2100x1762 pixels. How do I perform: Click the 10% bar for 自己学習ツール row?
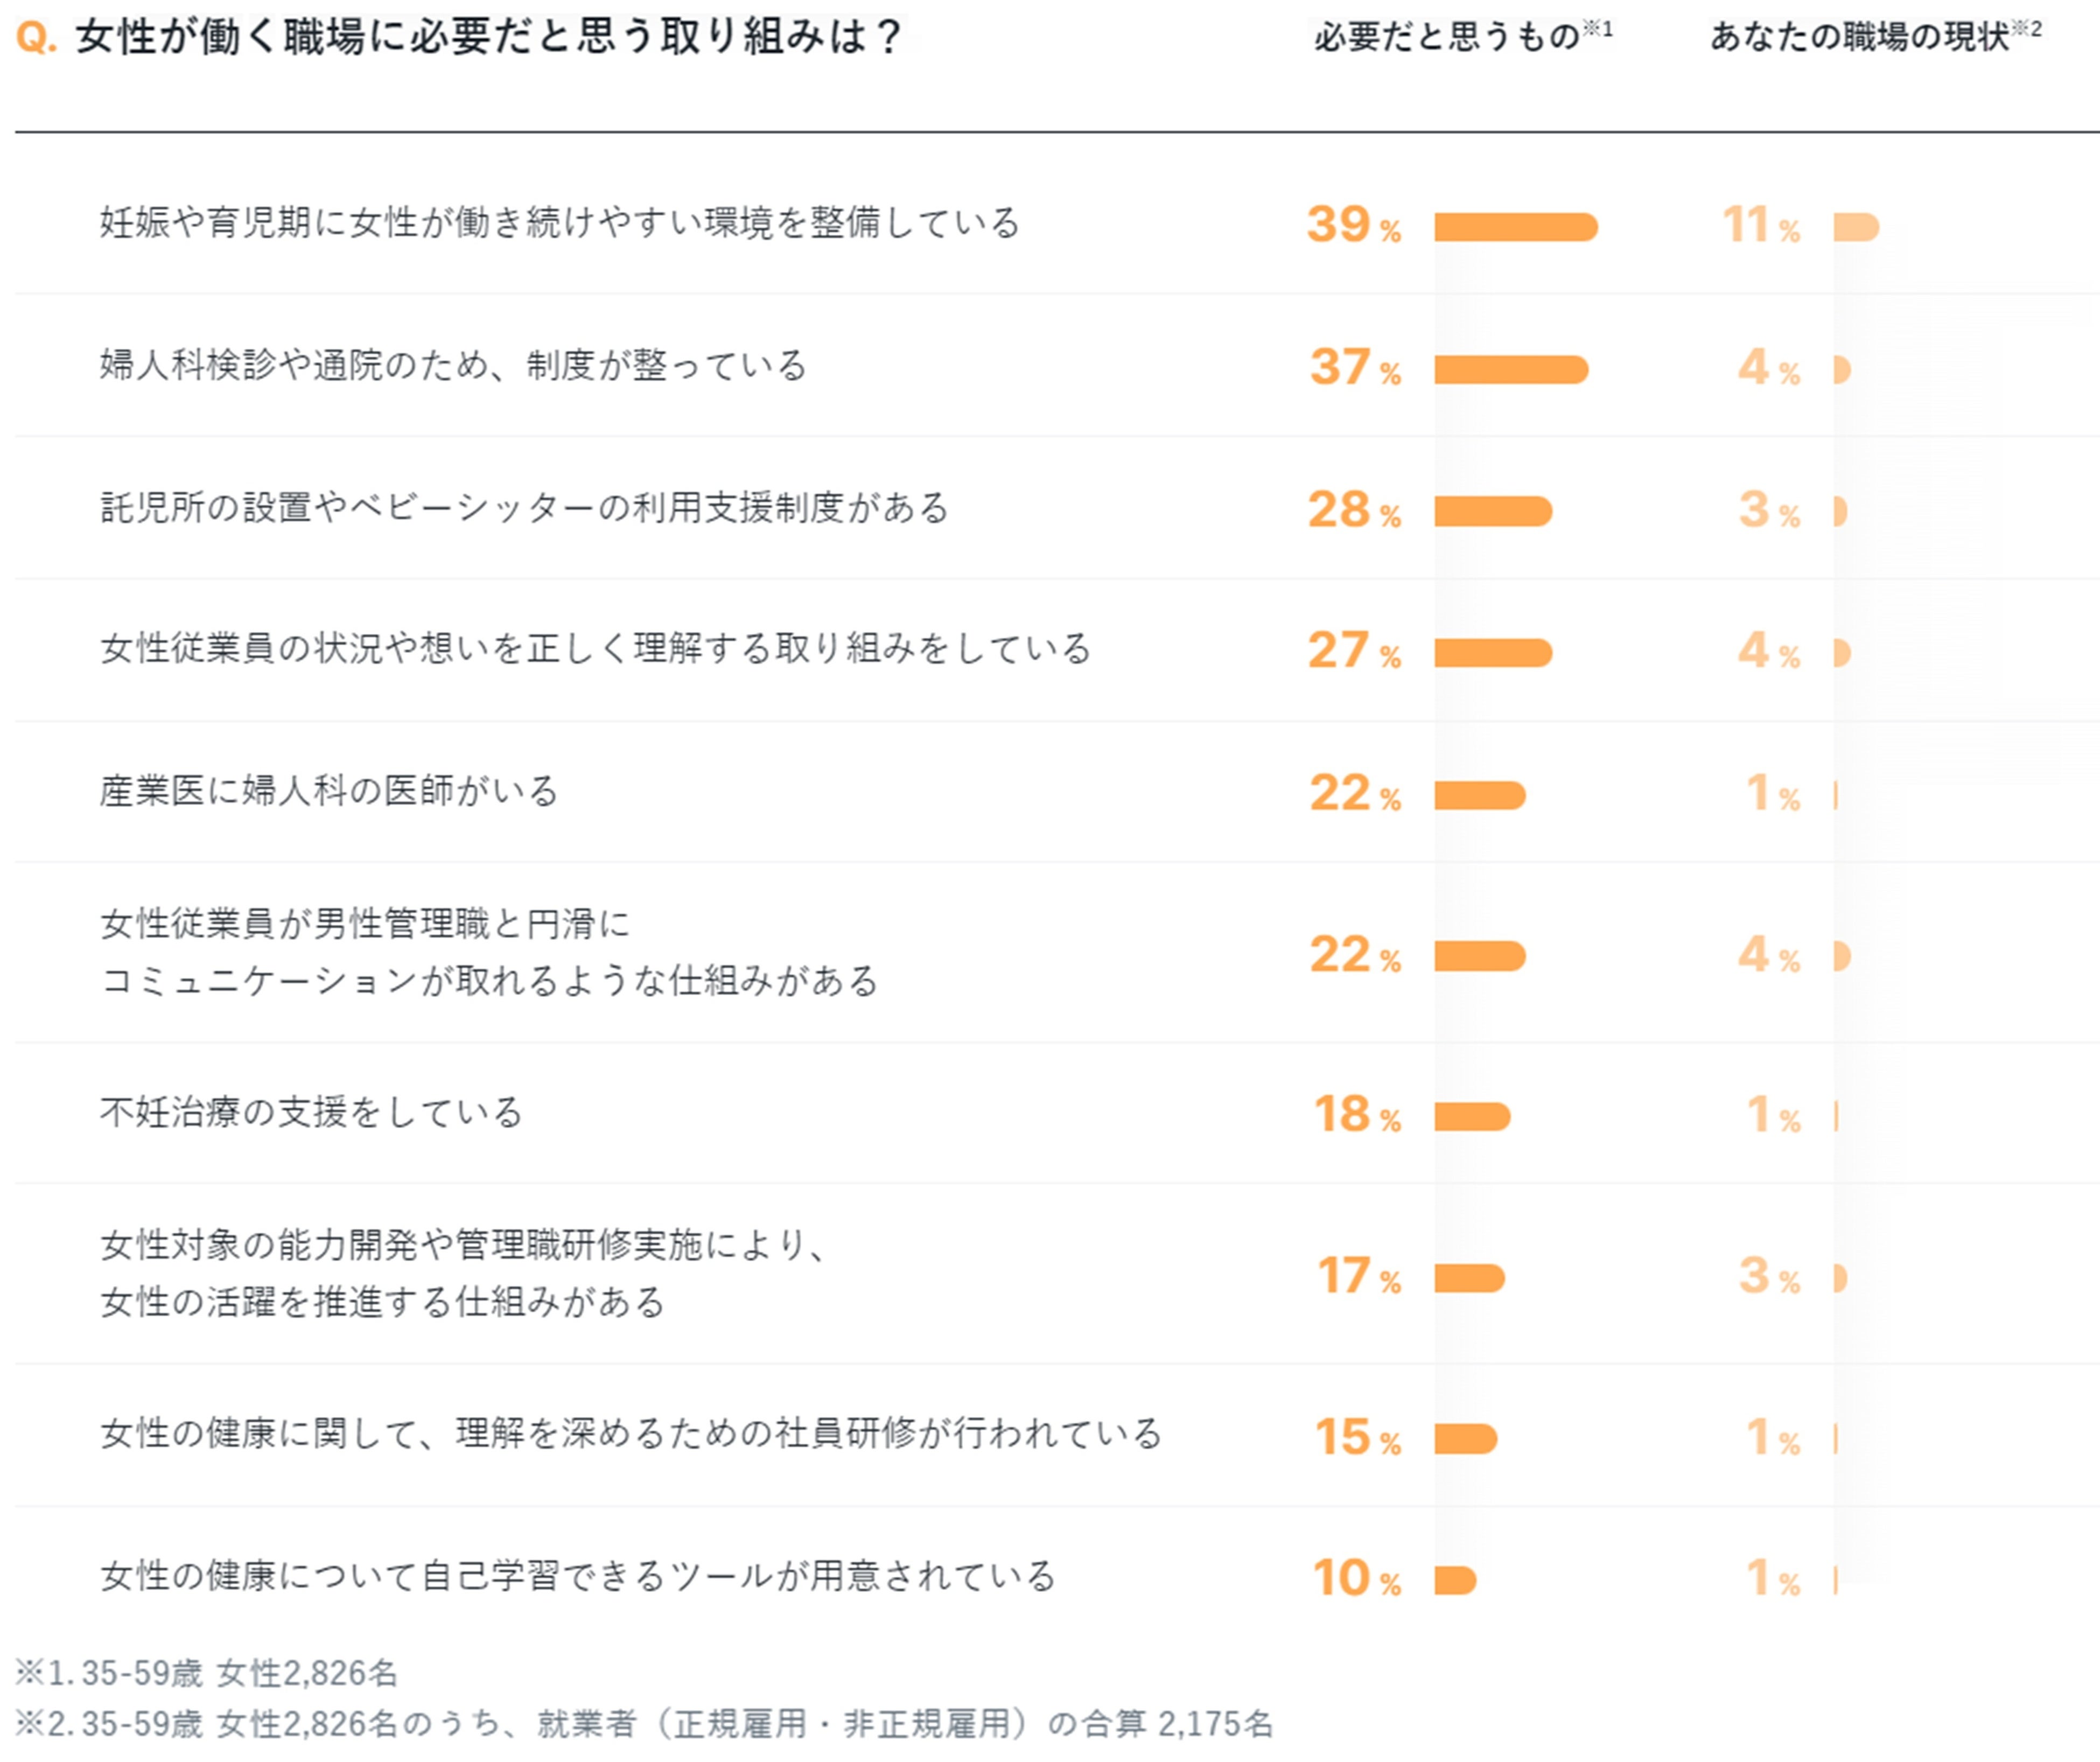point(1455,1580)
